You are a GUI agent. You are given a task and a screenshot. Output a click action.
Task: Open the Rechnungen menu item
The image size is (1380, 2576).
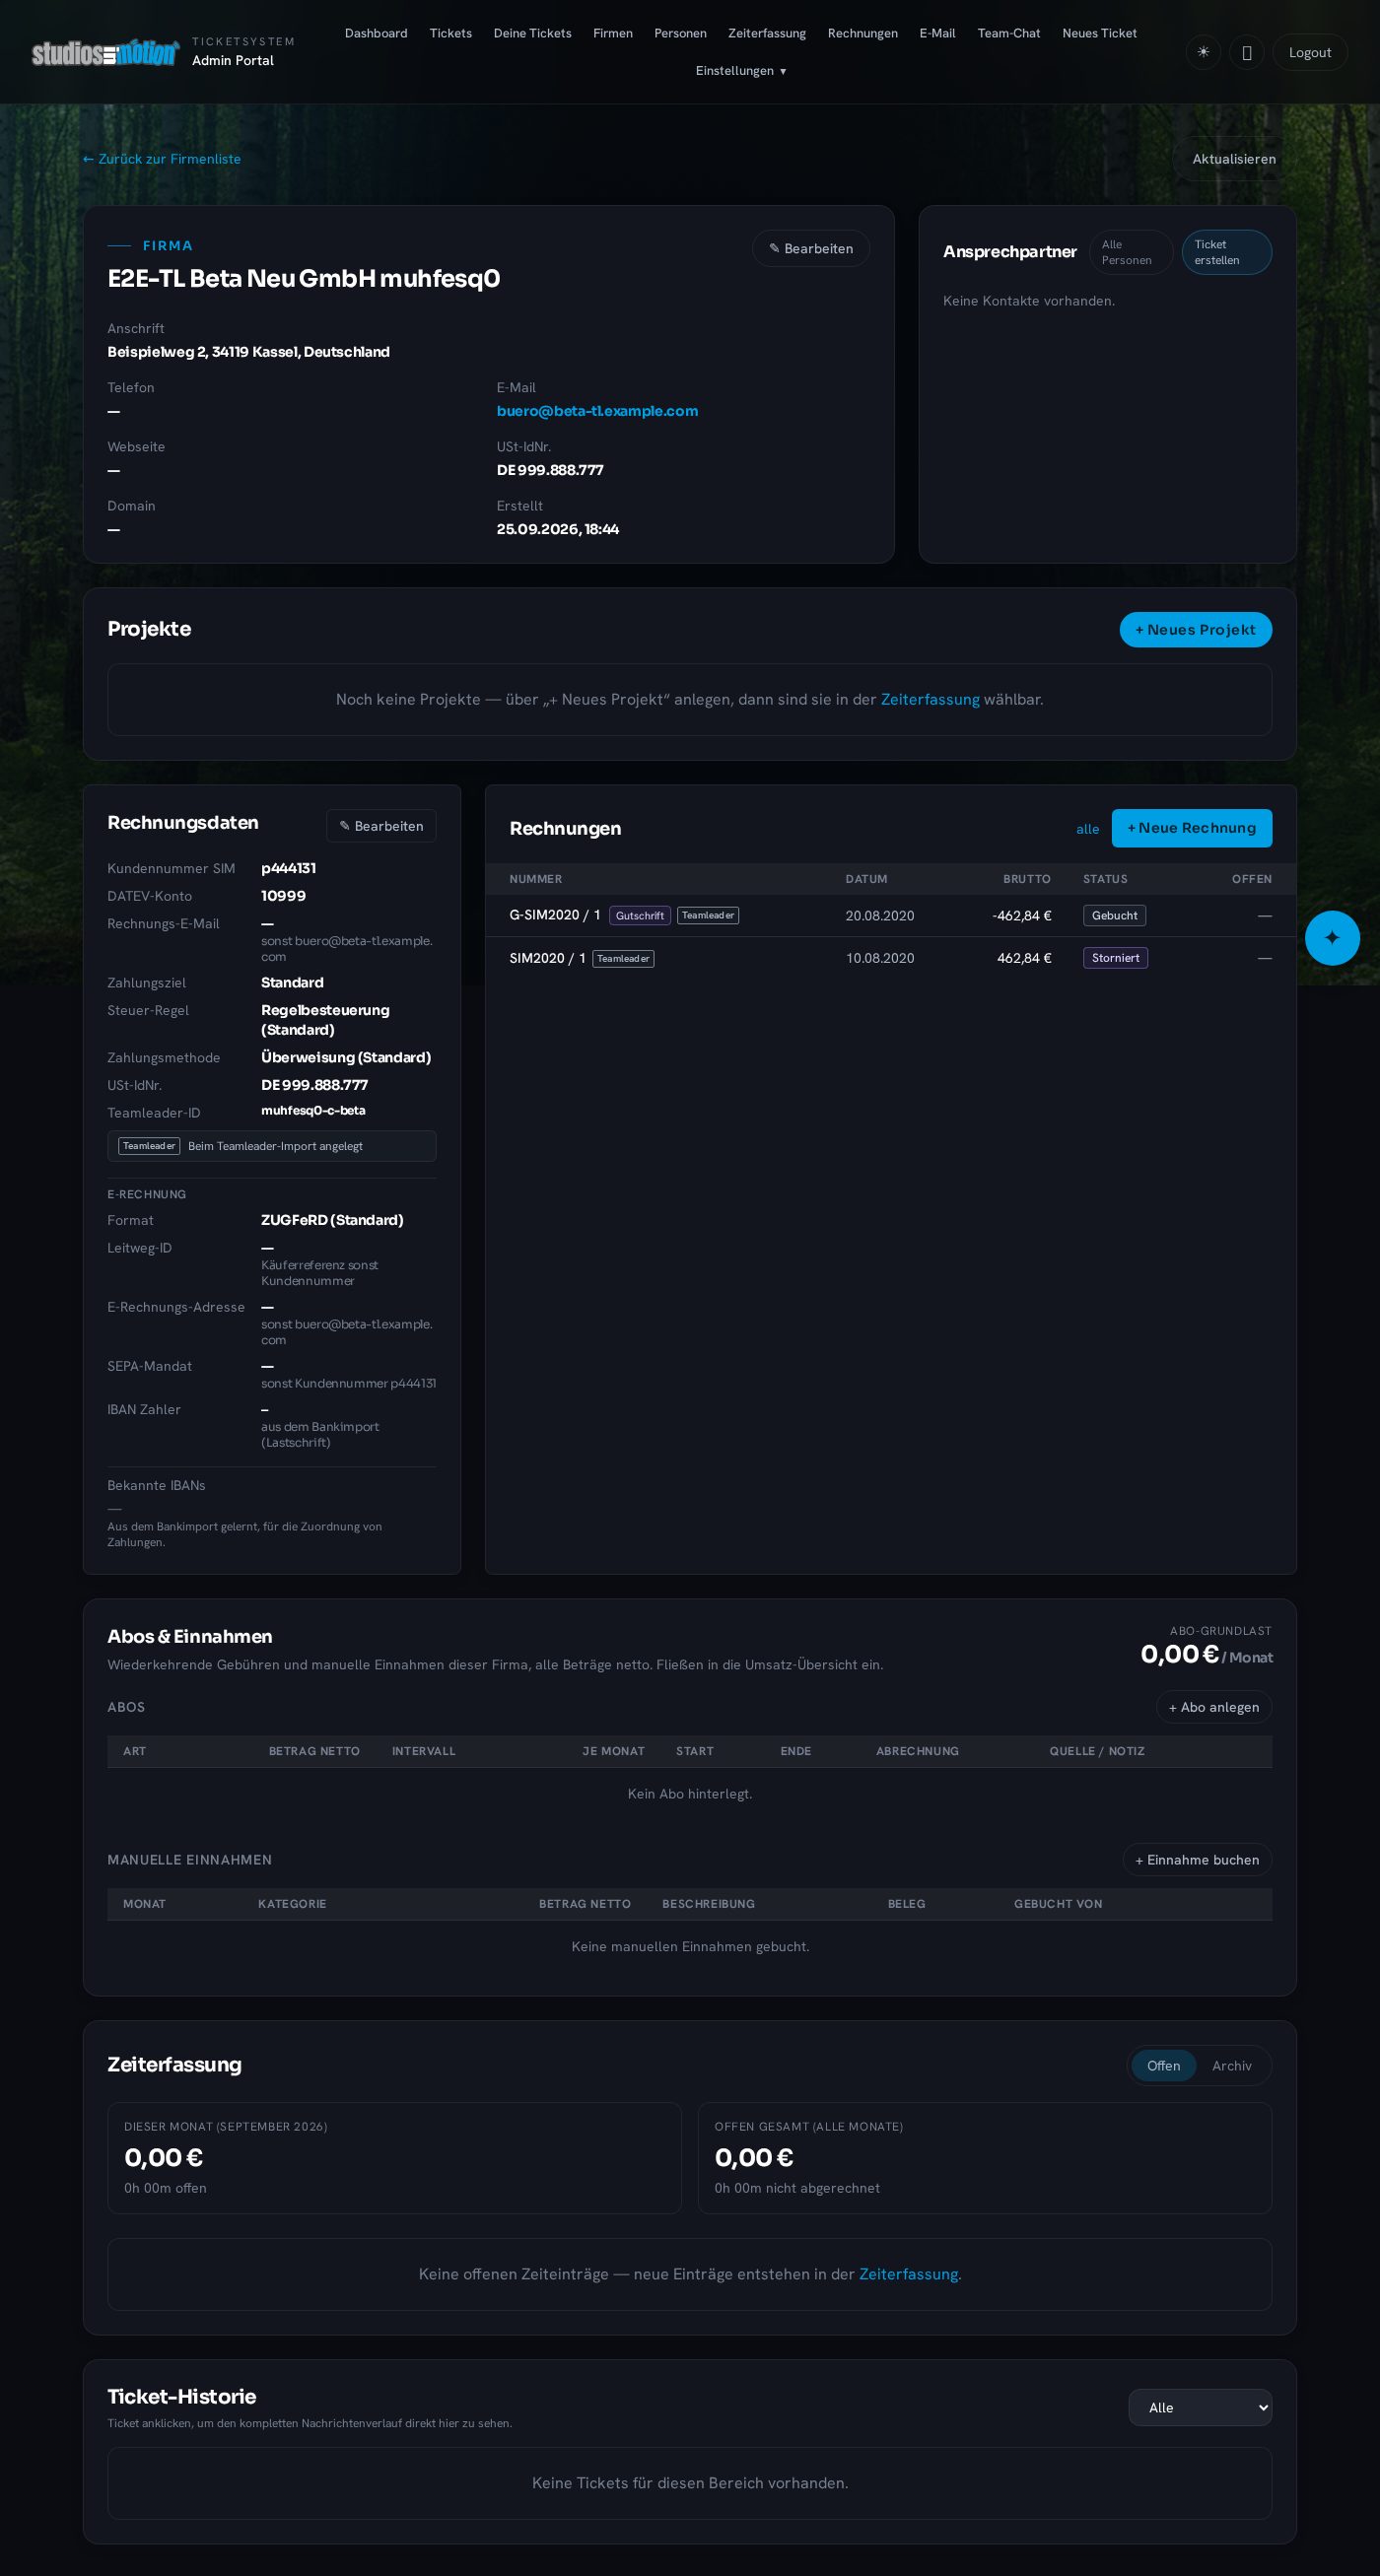tap(862, 33)
